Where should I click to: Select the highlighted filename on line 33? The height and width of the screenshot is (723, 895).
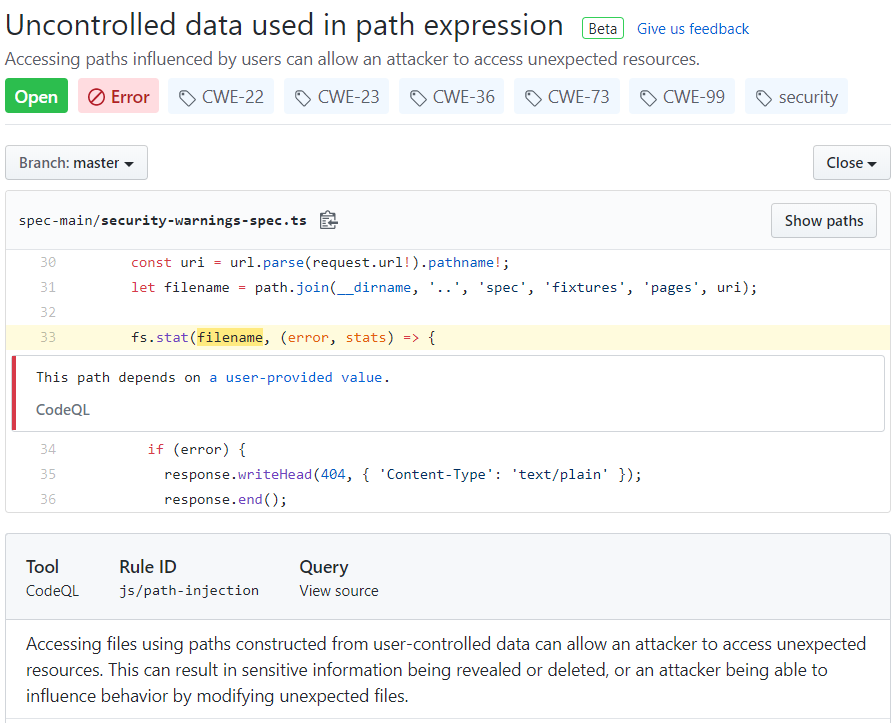[230, 337]
